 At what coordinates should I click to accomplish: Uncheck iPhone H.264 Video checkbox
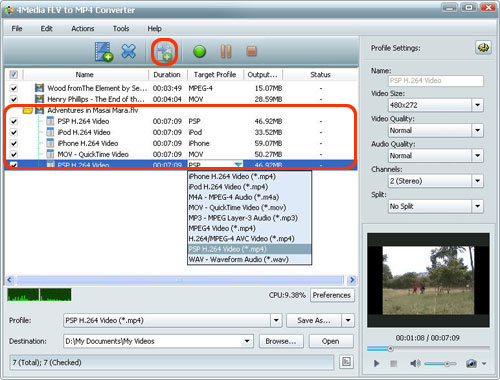point(14,143)
